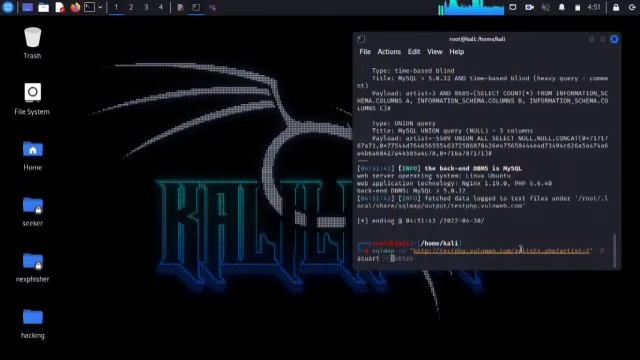Screen dimensions: 640x360
Task: Open the CPU graph monitor
Action: [471, 7]
